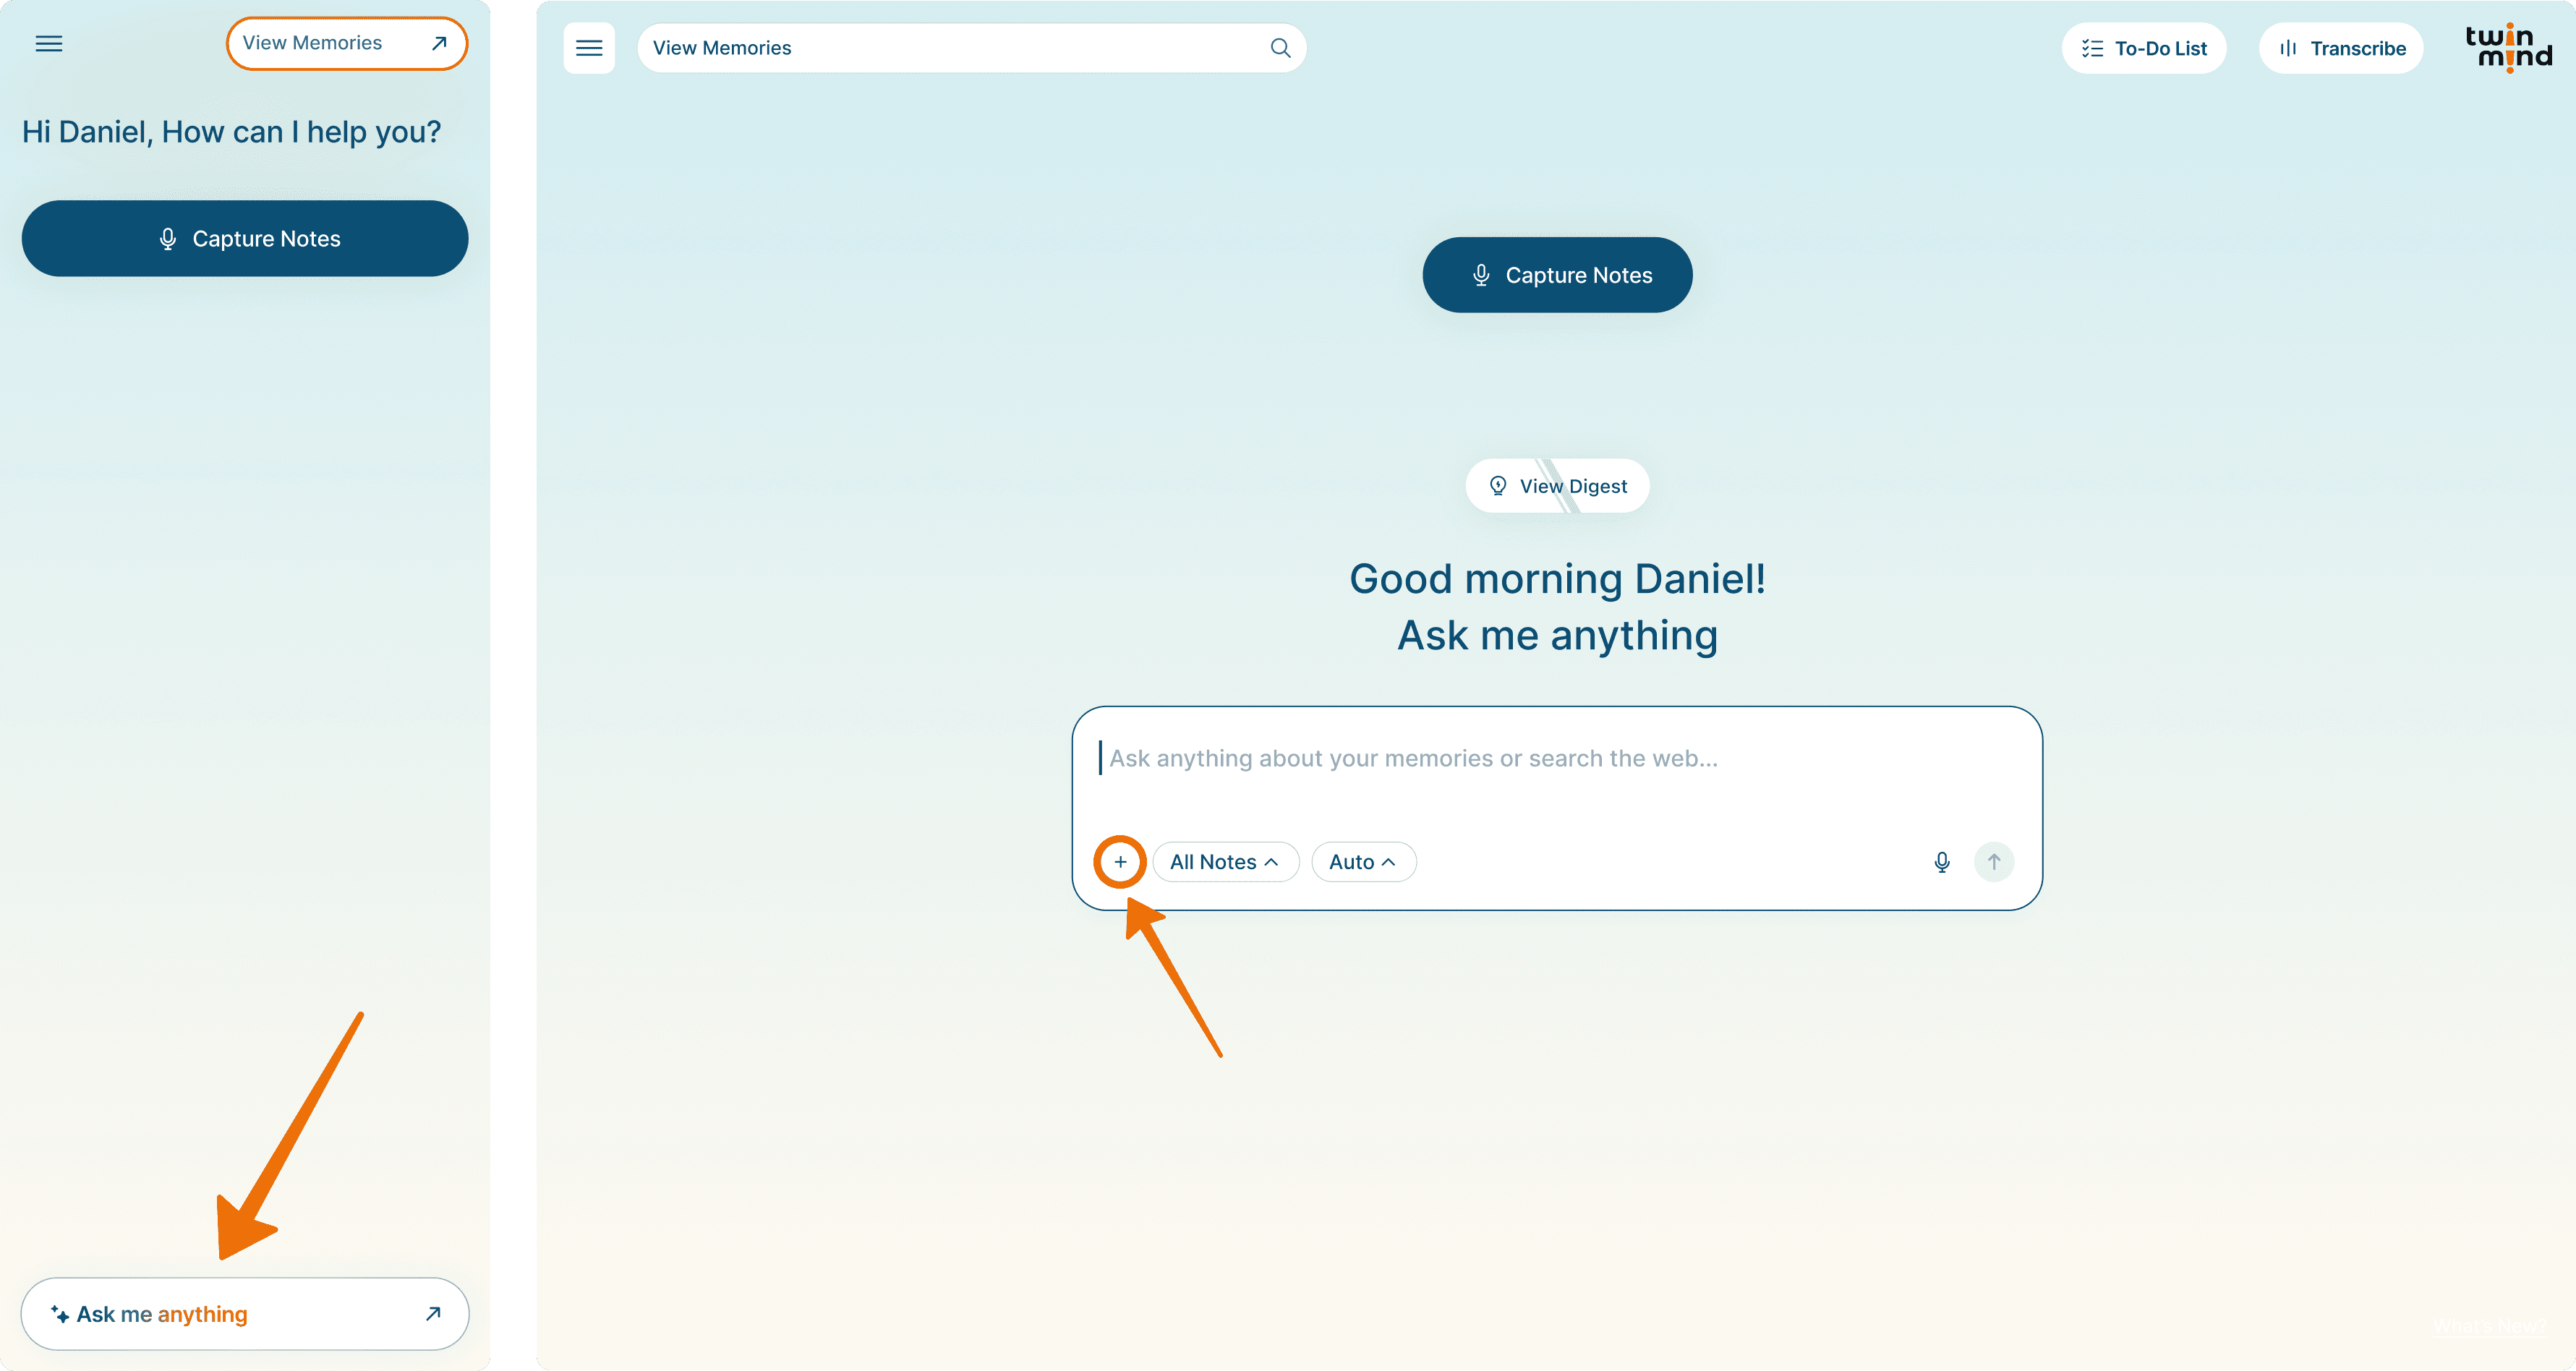Image resolution: width=2576 pixels, height=1371 pixels.
Task: Open View Digest
Action: [x=1557, y=486]
